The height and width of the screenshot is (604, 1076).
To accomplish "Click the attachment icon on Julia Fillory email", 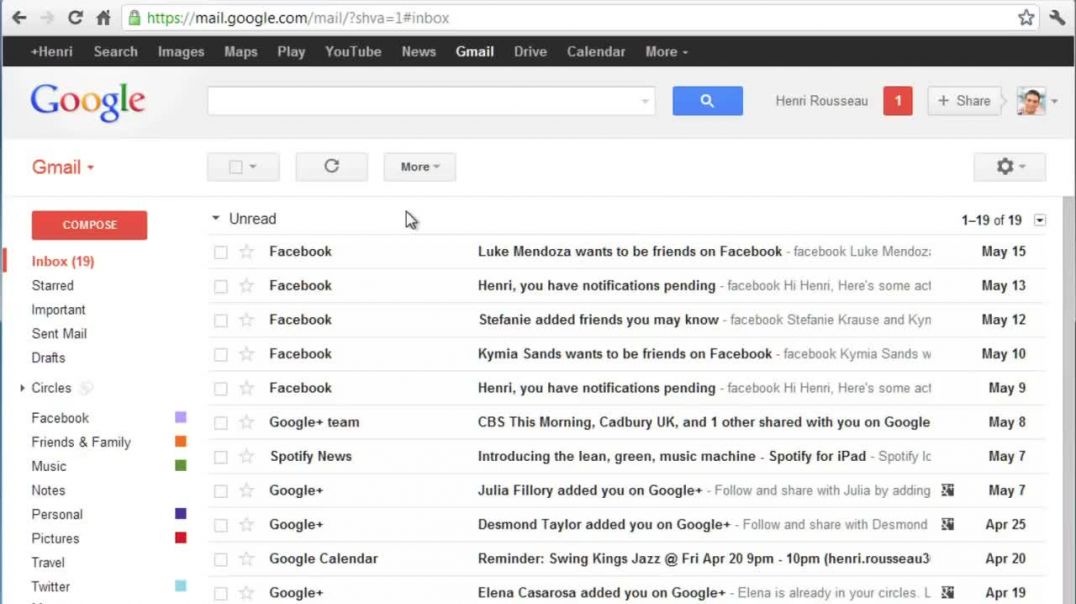I will (948, 490).
